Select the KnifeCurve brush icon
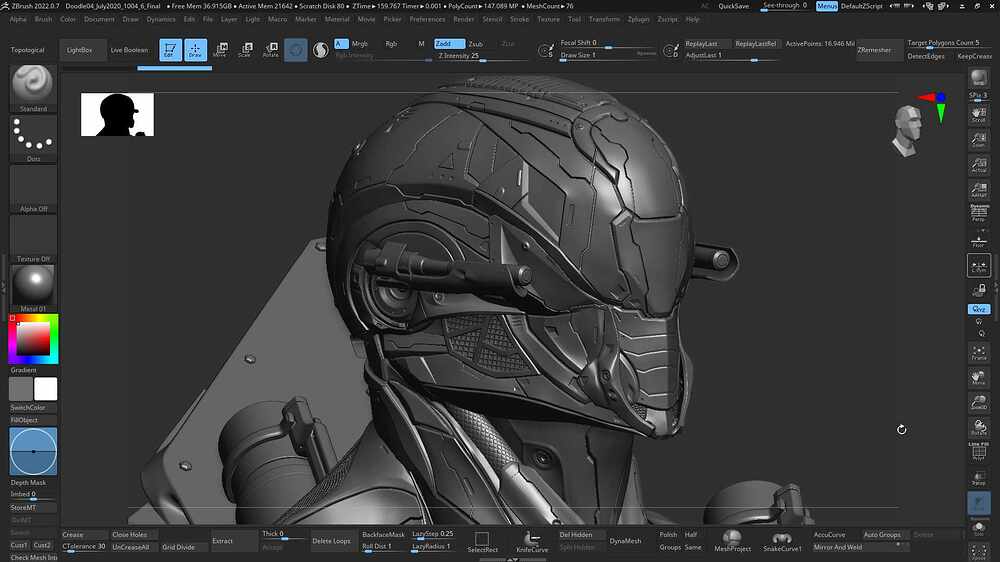 click(532, 542)
